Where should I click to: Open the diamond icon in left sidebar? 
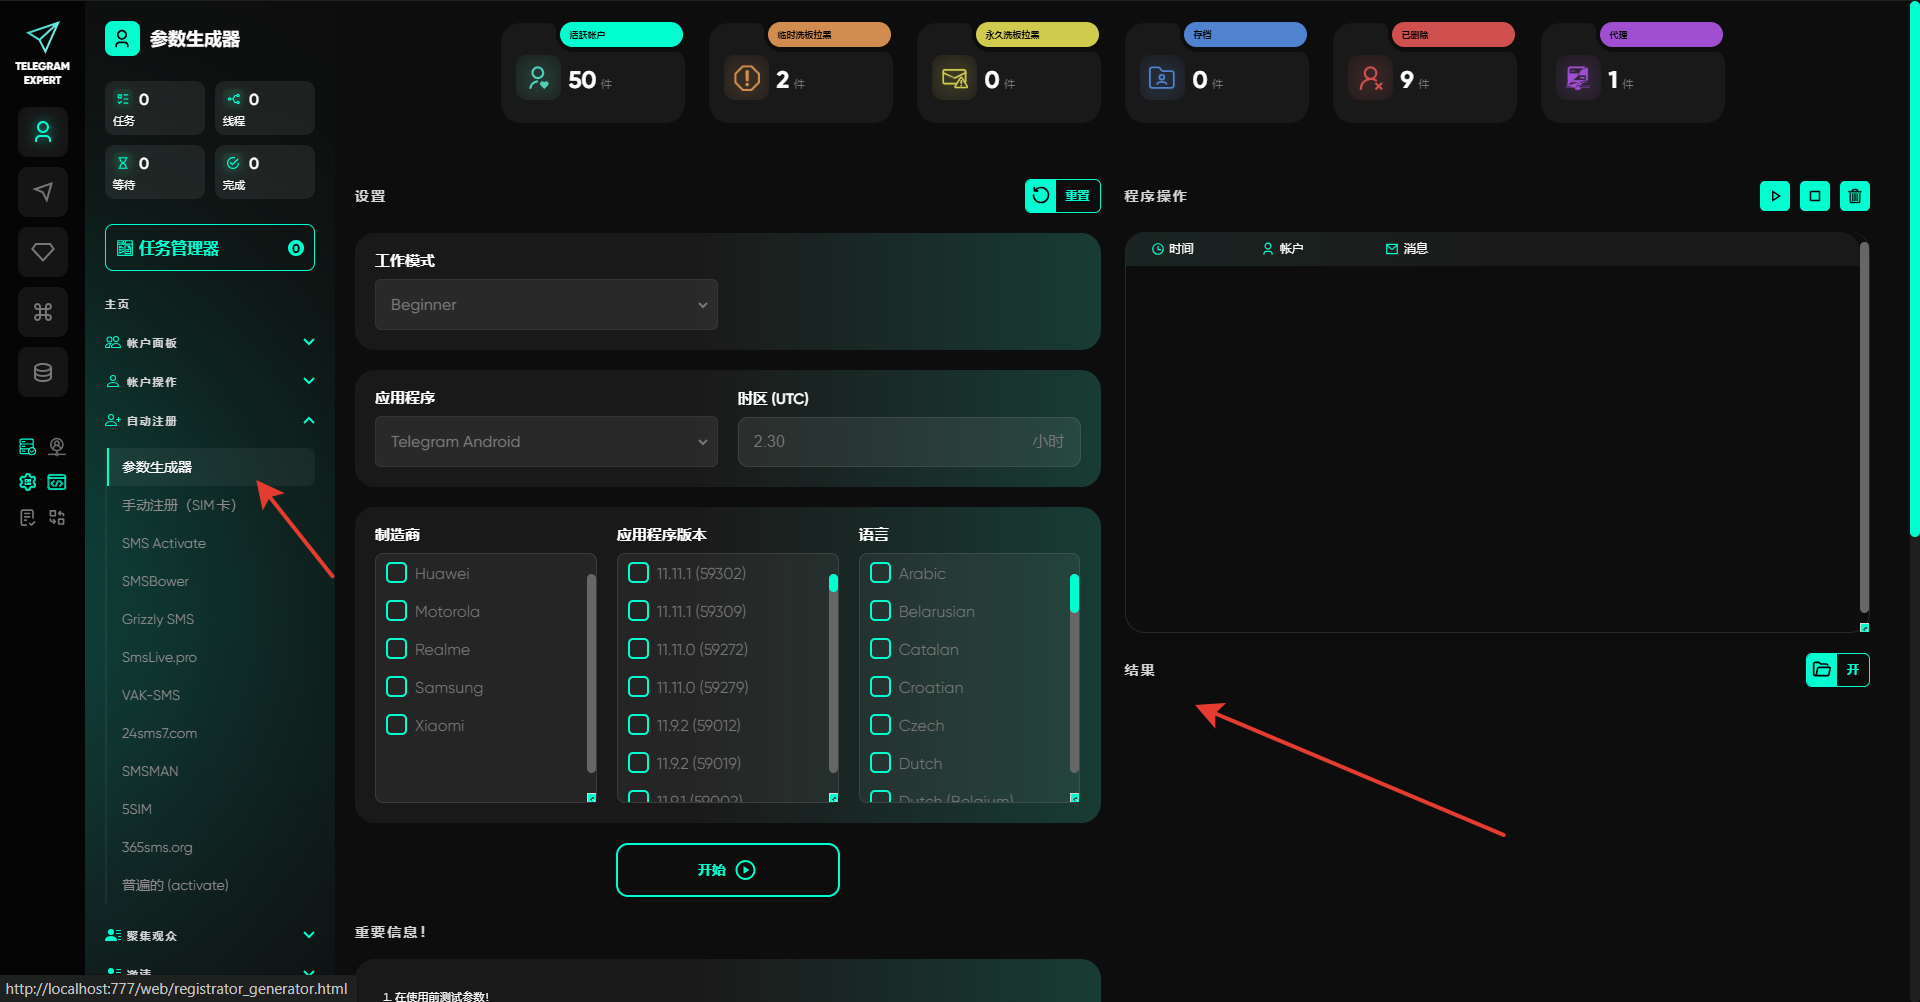coord(43,252)
